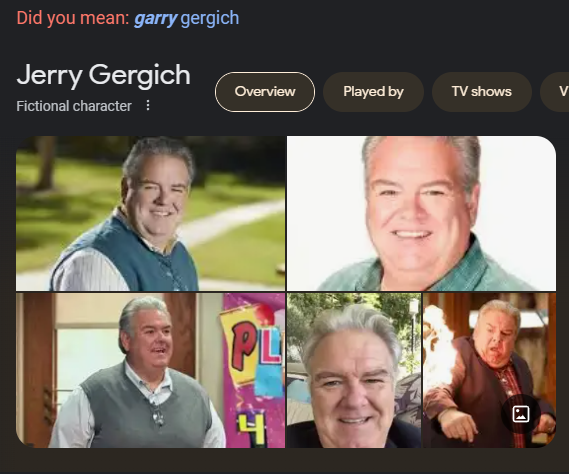Click the italic "garry" spelling correction
This screenshot has height=474, width=569.
[156, 18]
